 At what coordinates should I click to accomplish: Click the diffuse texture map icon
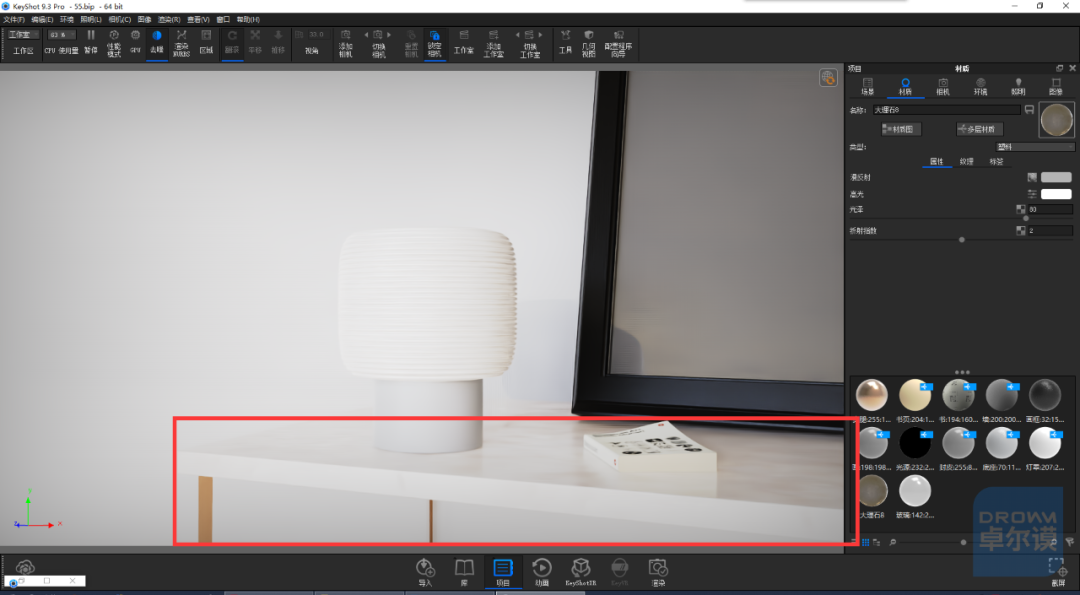coord(1032,178)
